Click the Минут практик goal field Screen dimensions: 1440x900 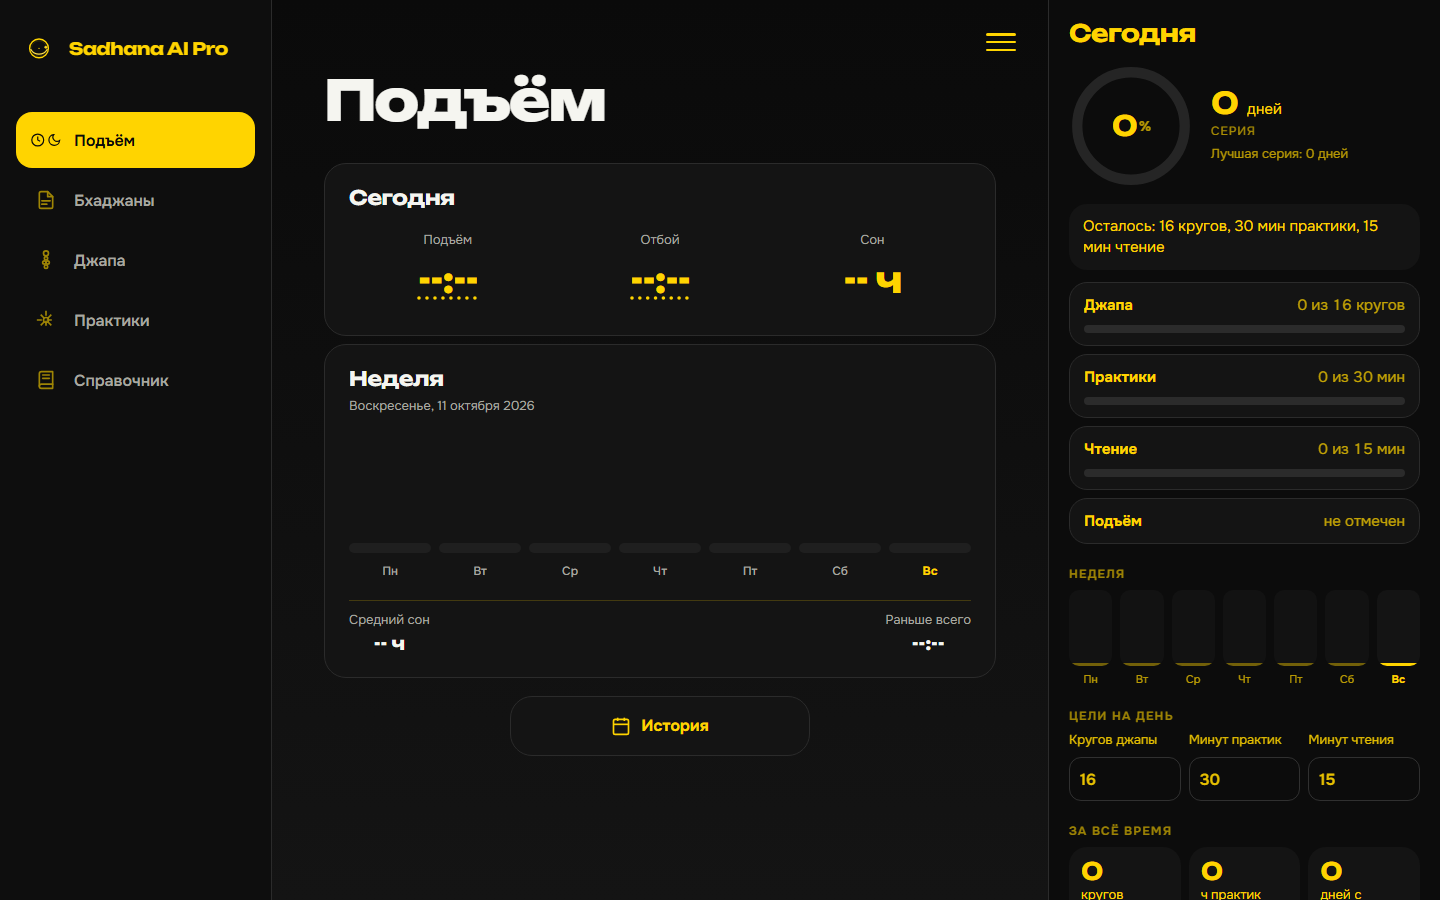click(1244, 779)
